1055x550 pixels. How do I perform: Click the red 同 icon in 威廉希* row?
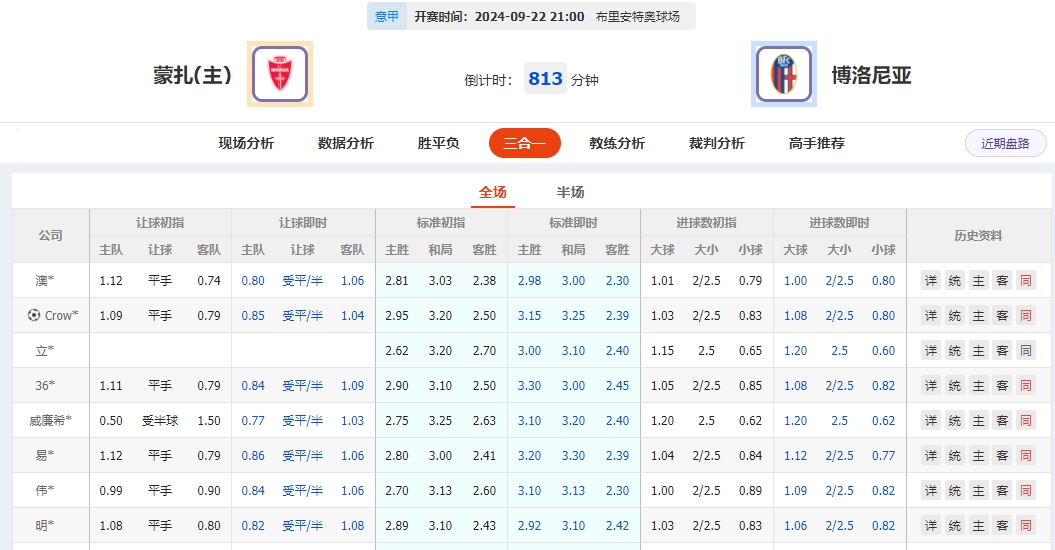point(1026,421)
